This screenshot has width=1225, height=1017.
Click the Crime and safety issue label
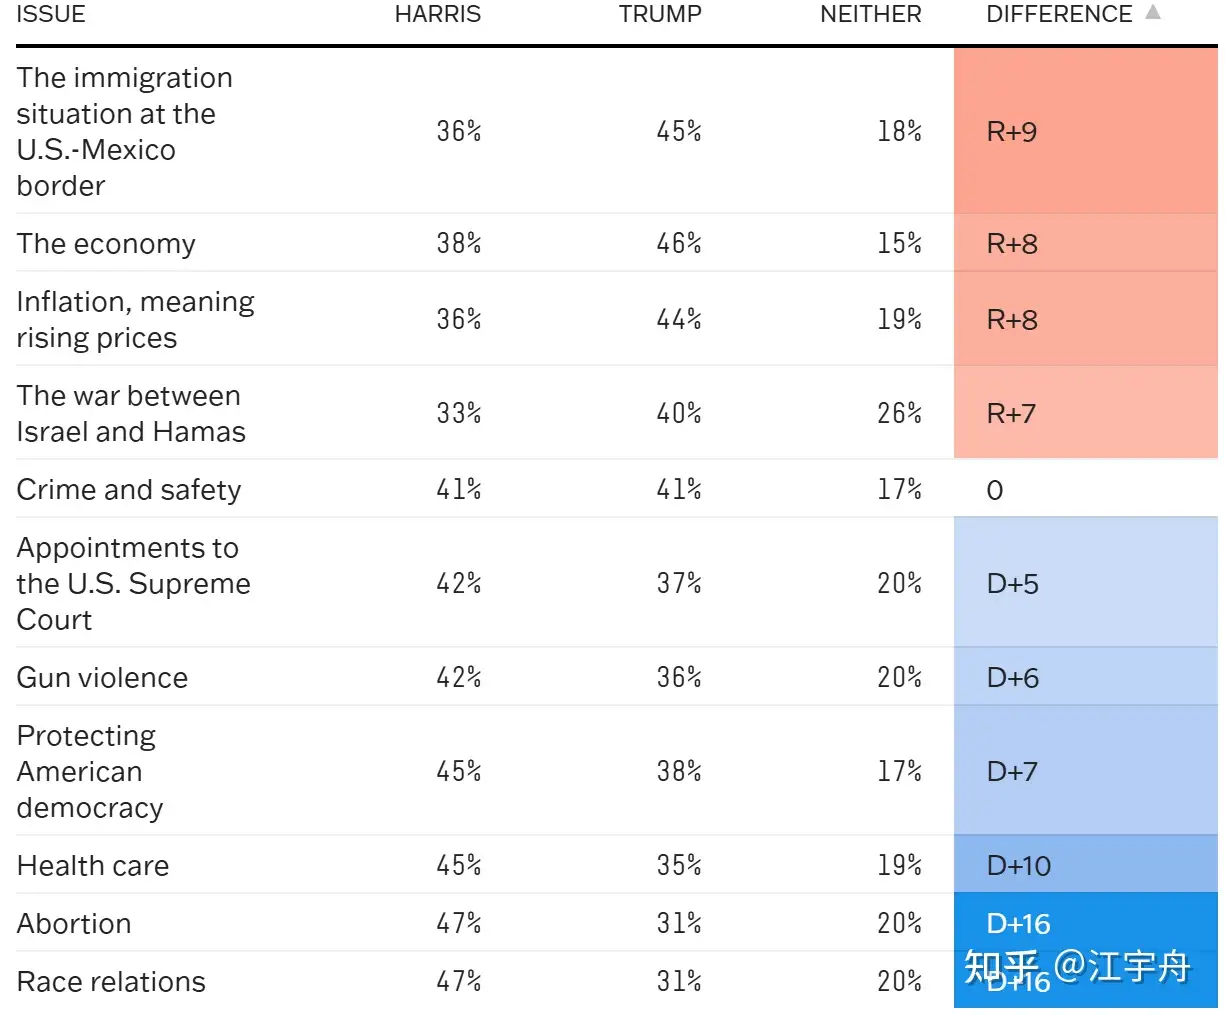point(129,490)
